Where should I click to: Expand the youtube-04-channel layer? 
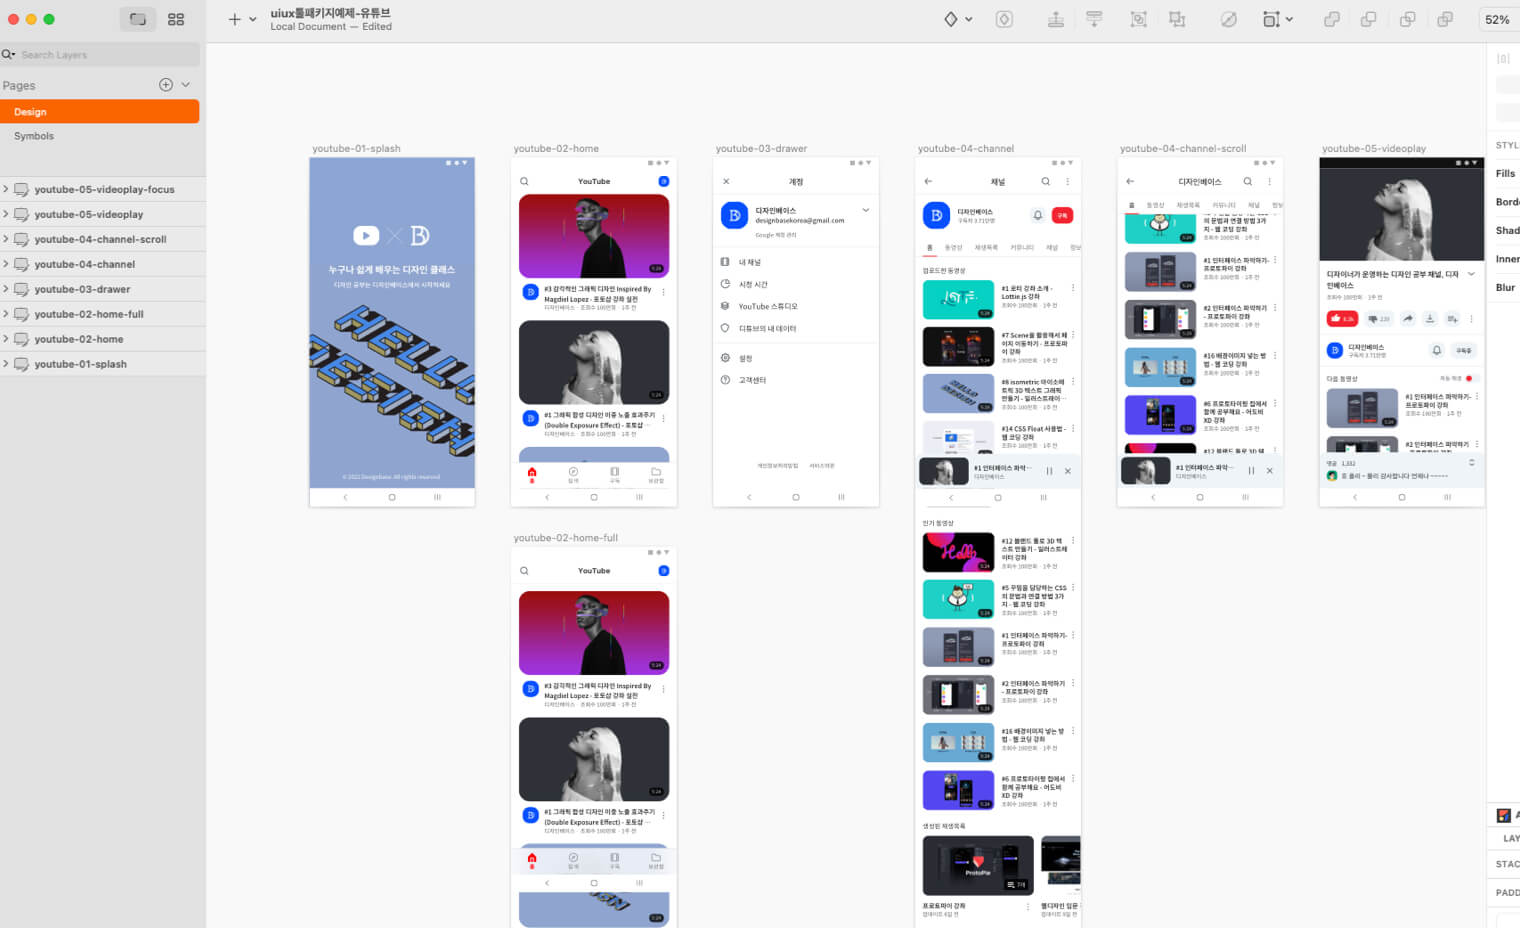pos(6,264)
